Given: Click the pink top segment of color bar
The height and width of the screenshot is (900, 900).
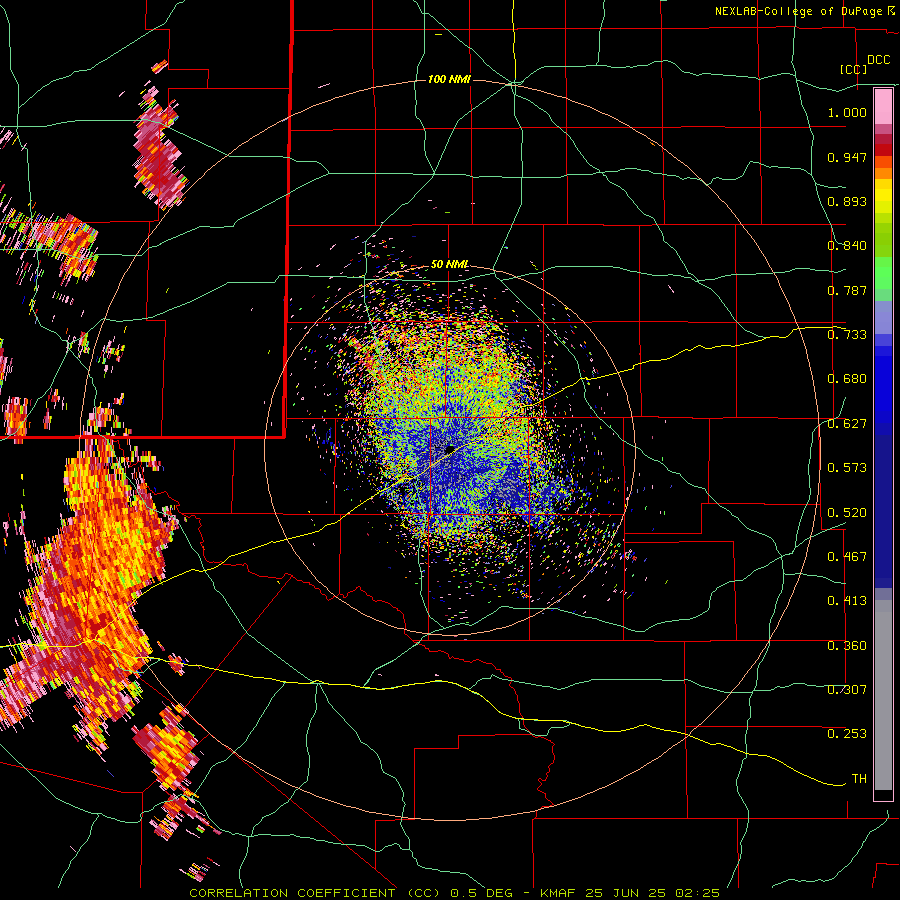Looking at the screenshot, I should (883, 106).
